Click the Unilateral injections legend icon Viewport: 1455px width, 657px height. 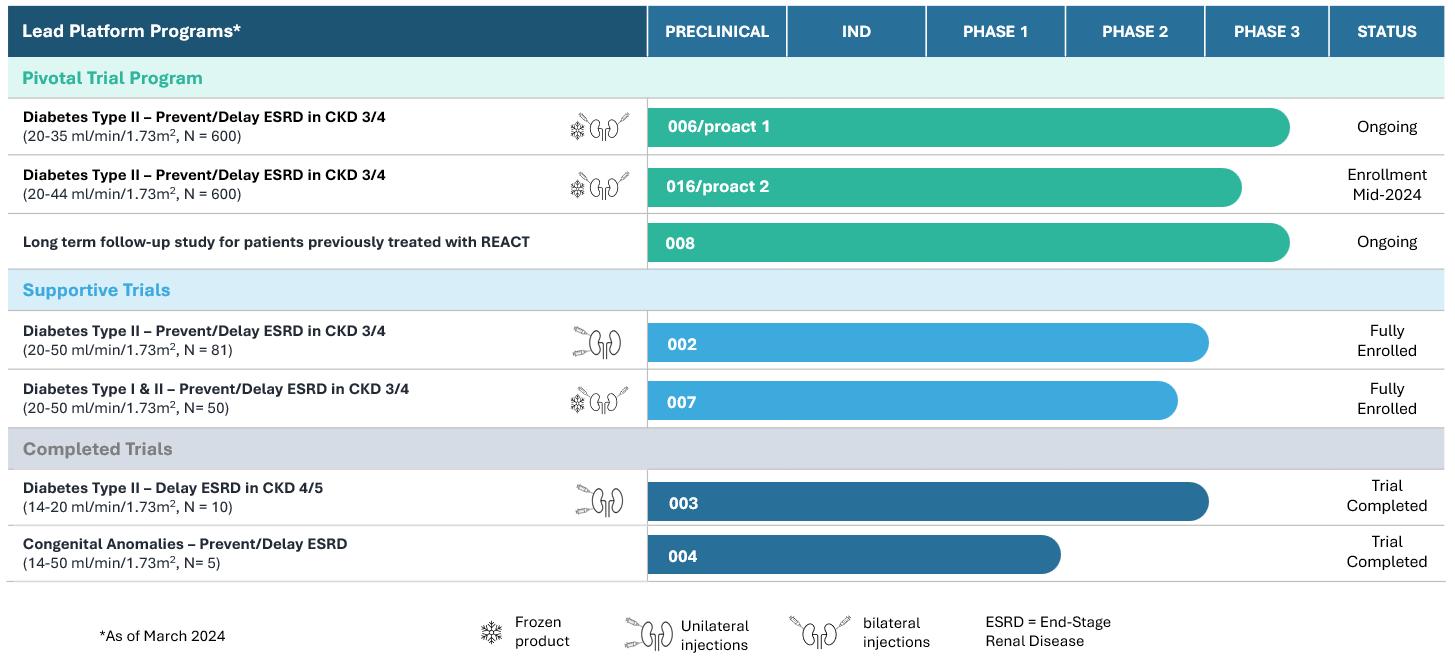(649, 634)
